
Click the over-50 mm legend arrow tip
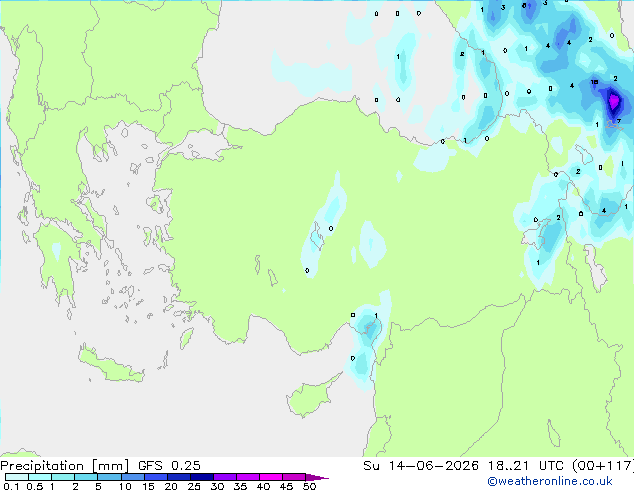317,477
